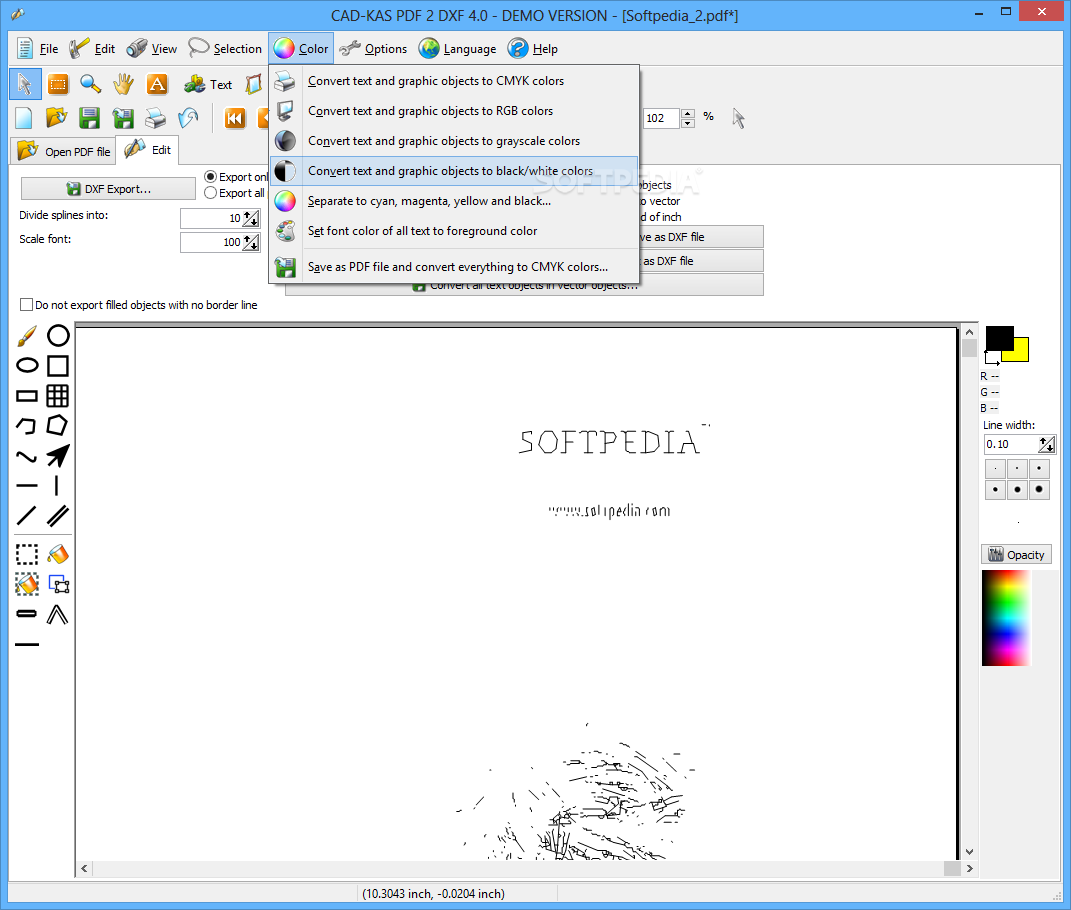Image resolution: width=1071 pixels, height=910 pixels.
Task: Click the printer toolbar icon
Action: pyautogui.click(x=156, y=118)
